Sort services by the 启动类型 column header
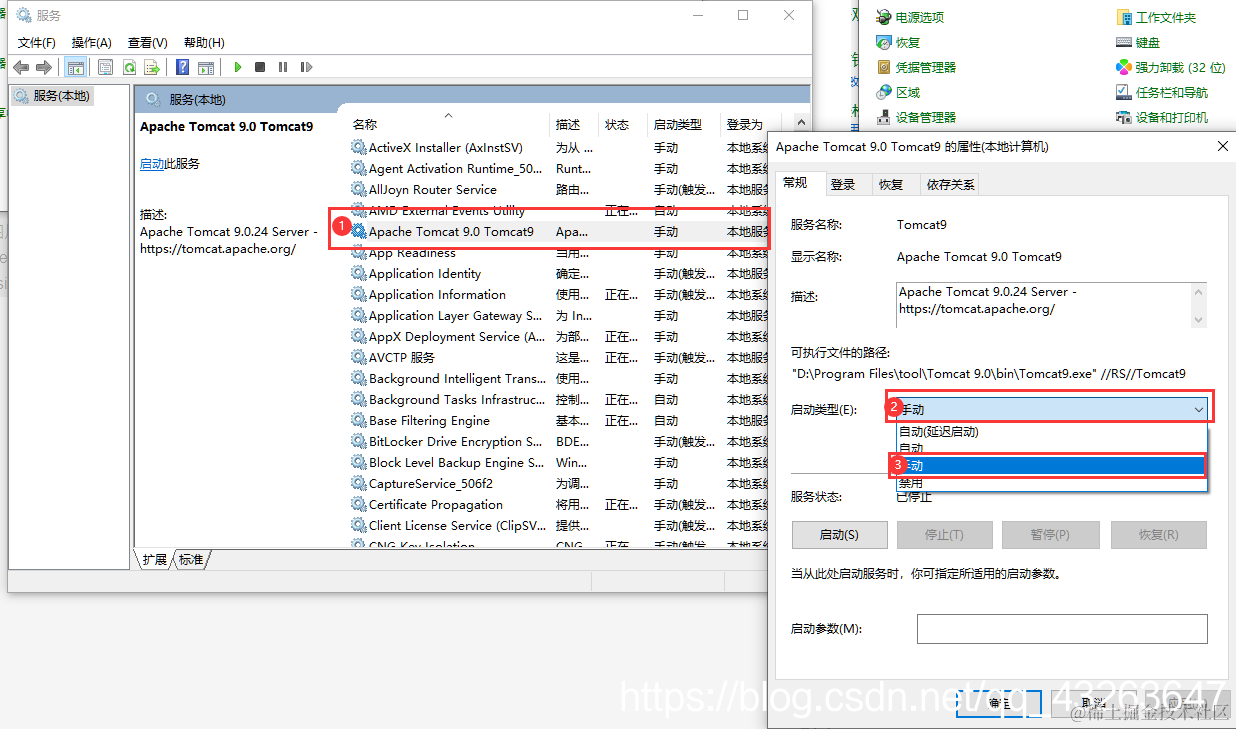The image size is (1236, 729). [685, 124]
